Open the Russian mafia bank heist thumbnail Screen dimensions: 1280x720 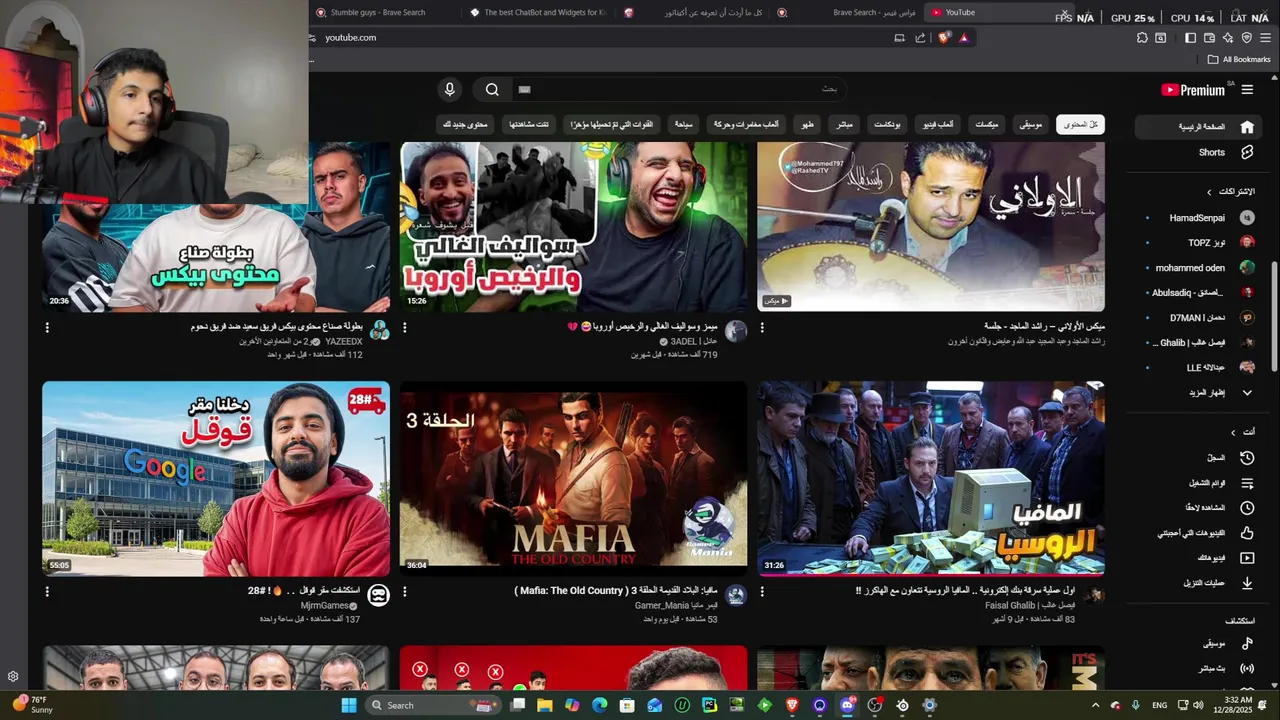point(931,478)
